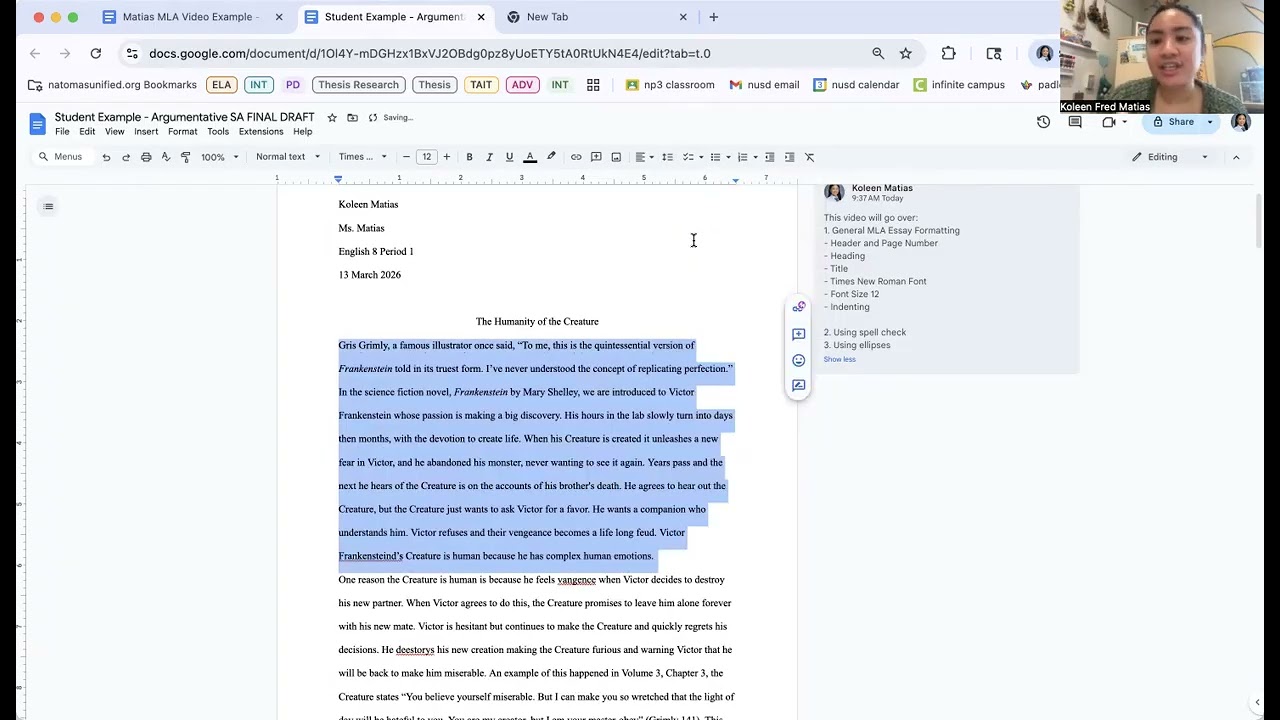Open the Format menu

point(182,132)
